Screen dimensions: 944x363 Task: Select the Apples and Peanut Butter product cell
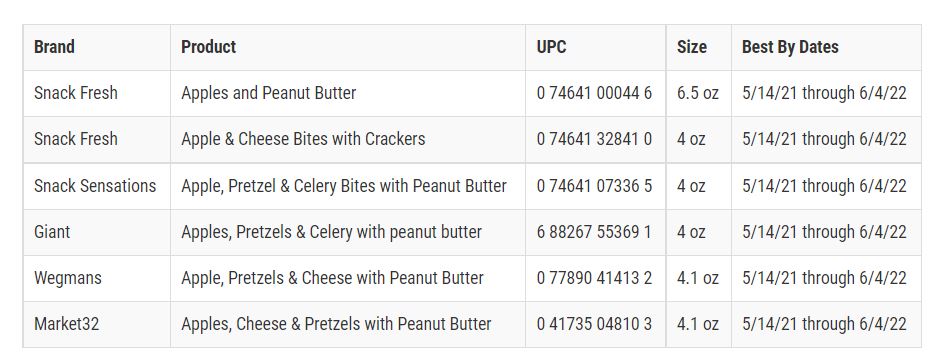pyautogui.click(x=348, y=93)
